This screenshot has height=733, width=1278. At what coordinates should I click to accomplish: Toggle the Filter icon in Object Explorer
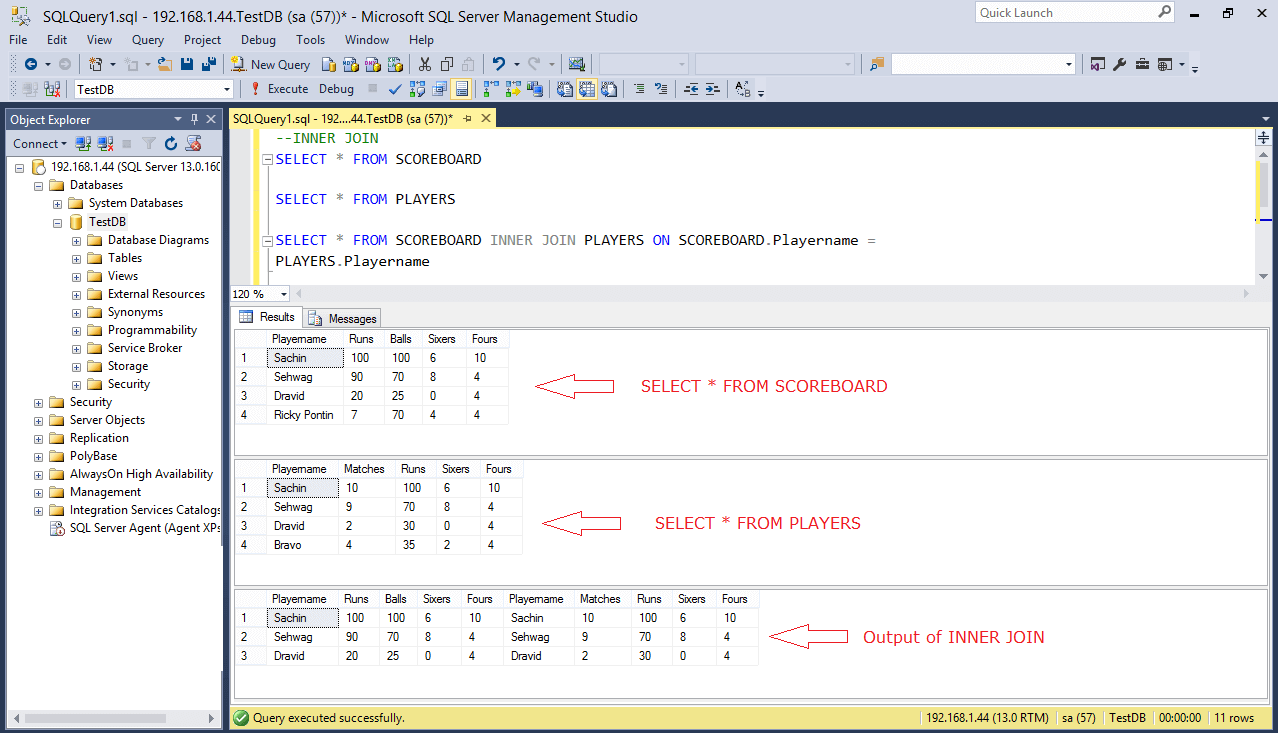(x=149, y=144)
